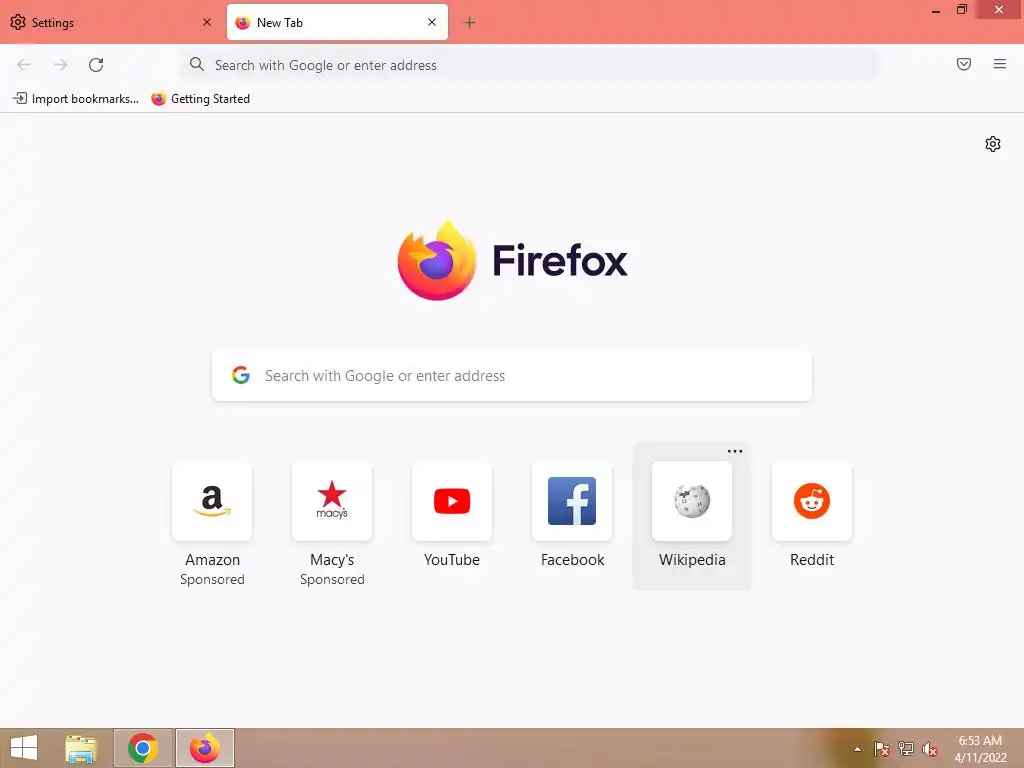Click the address bar search field
Screen dimensions: 1024x768
pos(530,65)
